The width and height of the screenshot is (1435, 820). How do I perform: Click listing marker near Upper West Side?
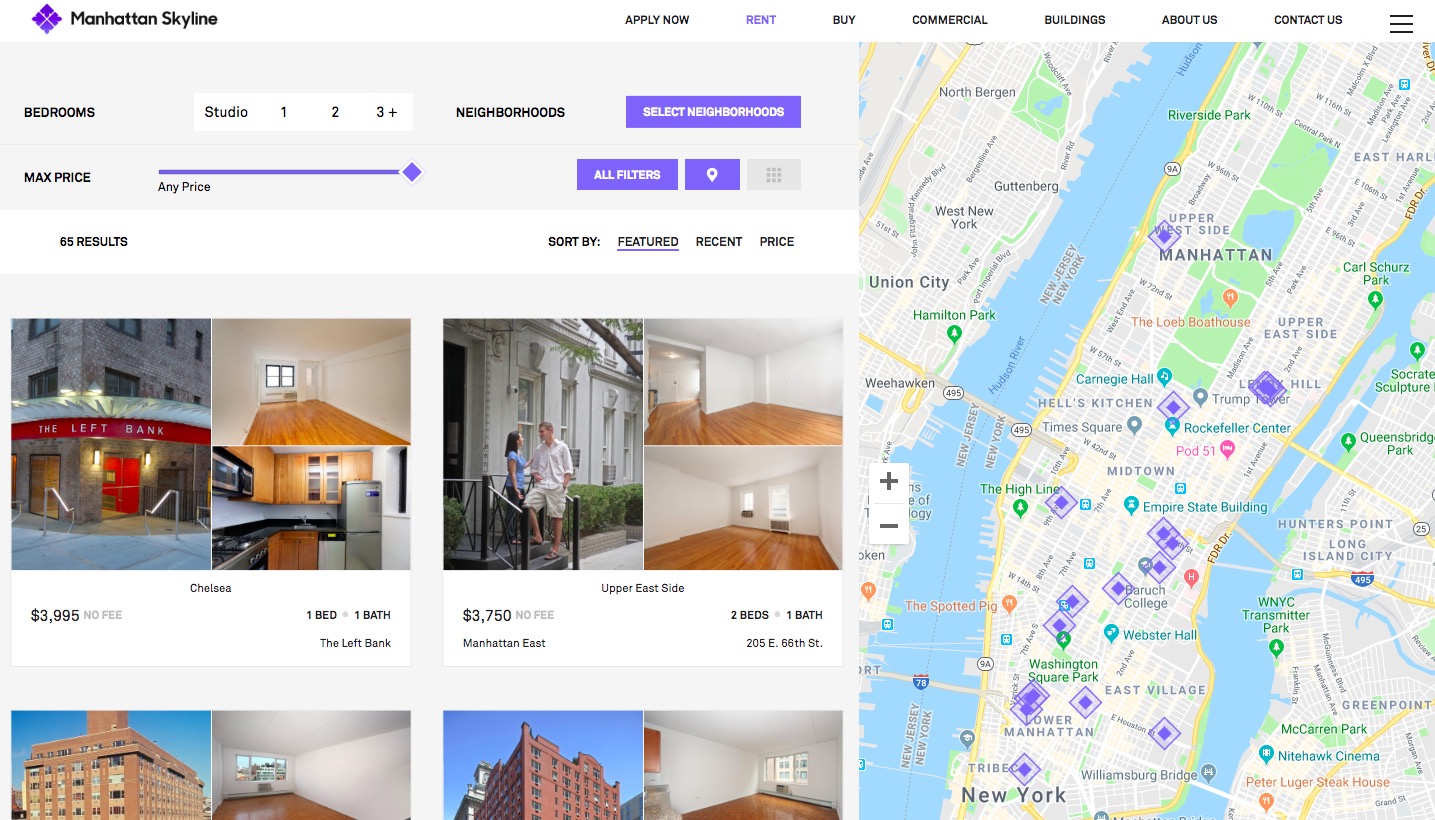pyautogui.click(x=1164, y=237)
